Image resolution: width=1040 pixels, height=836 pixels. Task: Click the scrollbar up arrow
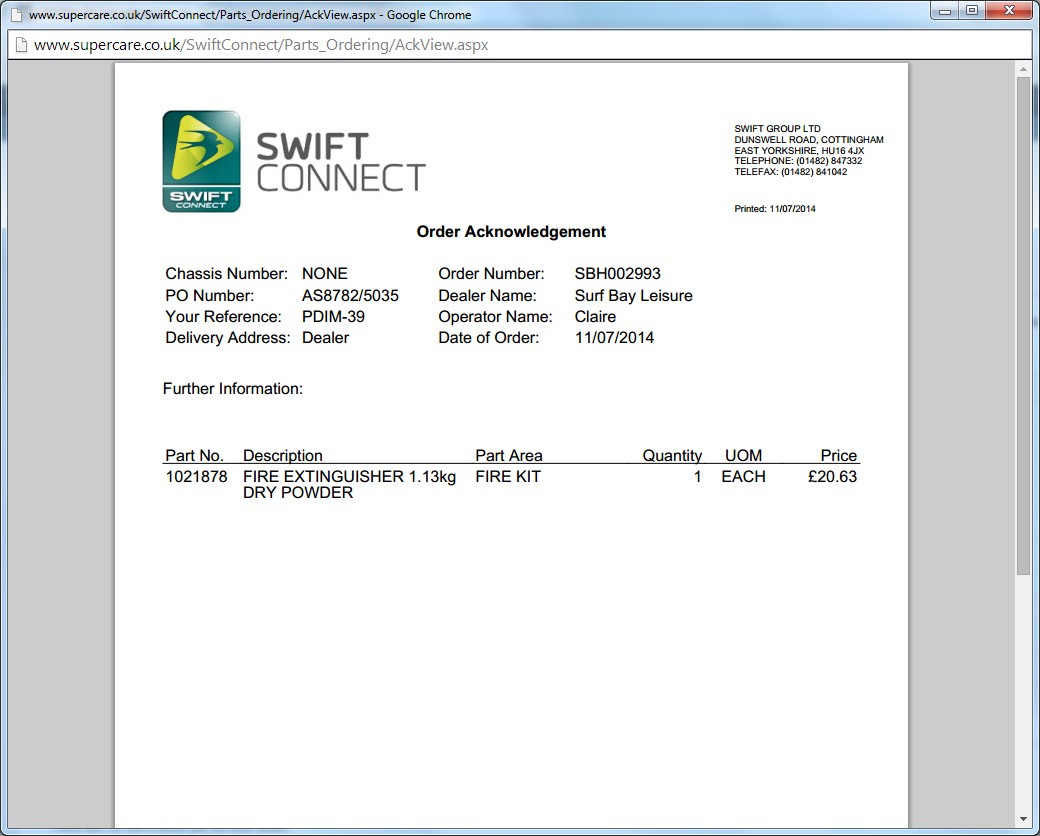pos(1023,69)
